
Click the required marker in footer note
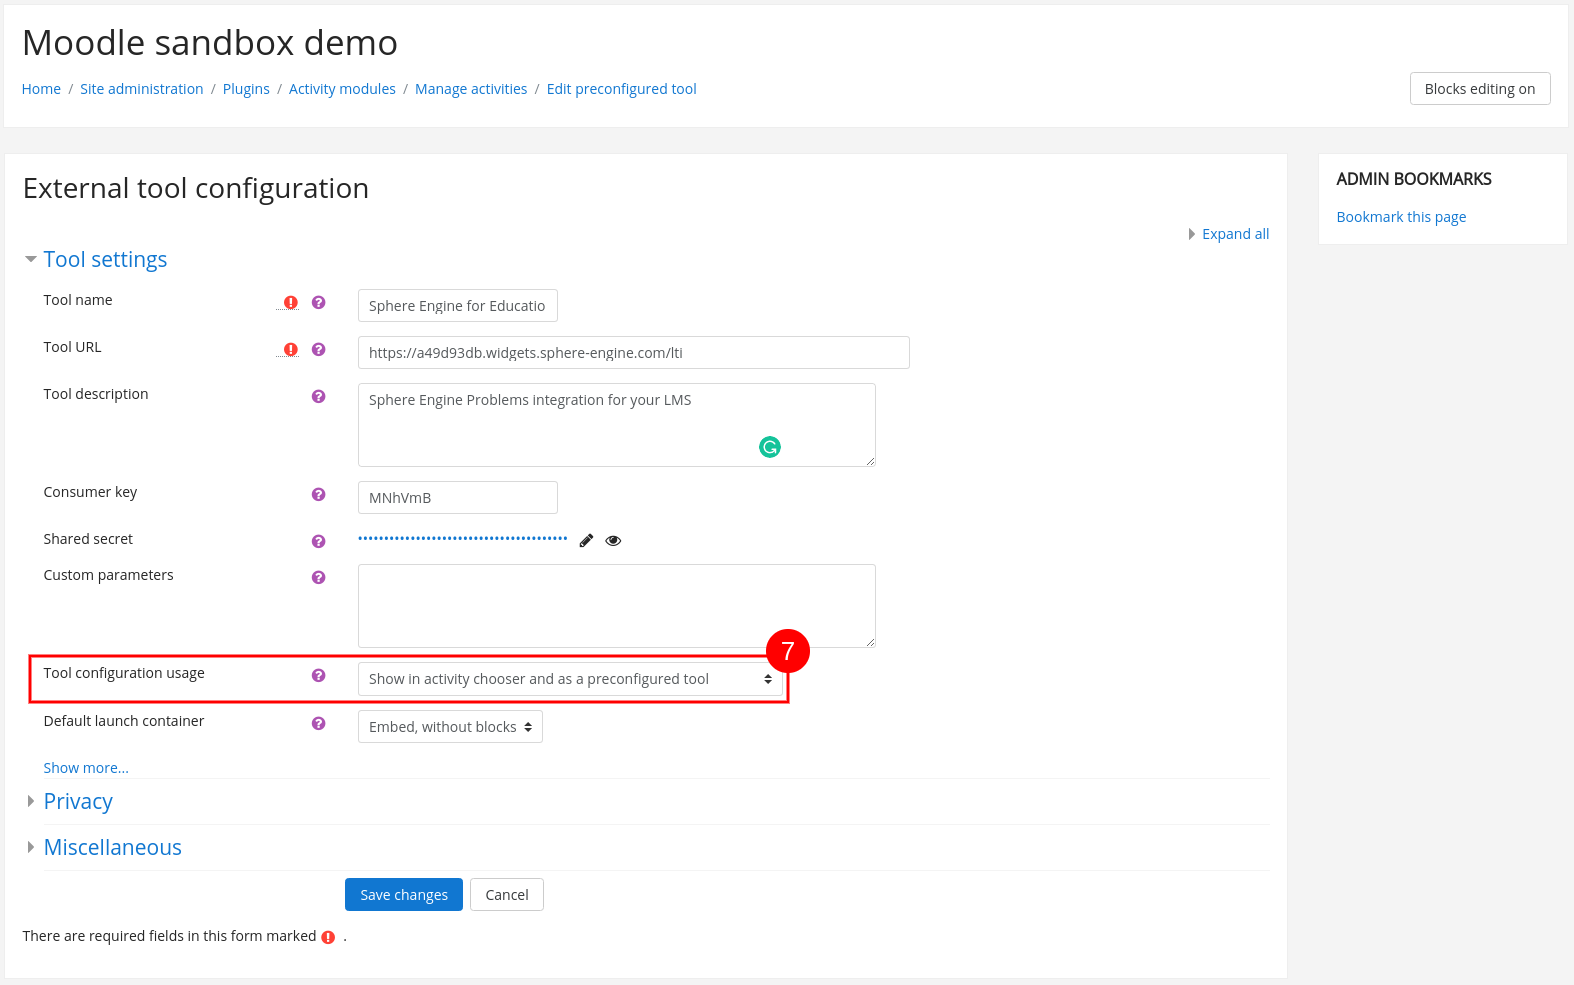pos(328,937)
